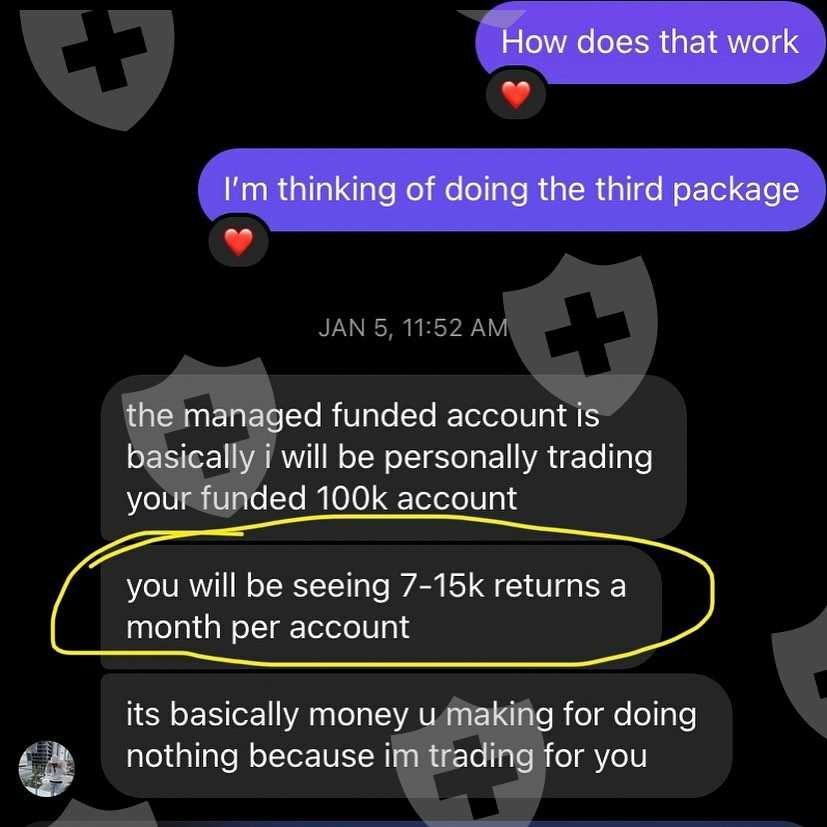Image resolution: width=827 pixels, height=827 pixels.
Task: Click the JAN 5, 11:52 AM timestamp
Action: pyautogui.click(x=412, y=328)
